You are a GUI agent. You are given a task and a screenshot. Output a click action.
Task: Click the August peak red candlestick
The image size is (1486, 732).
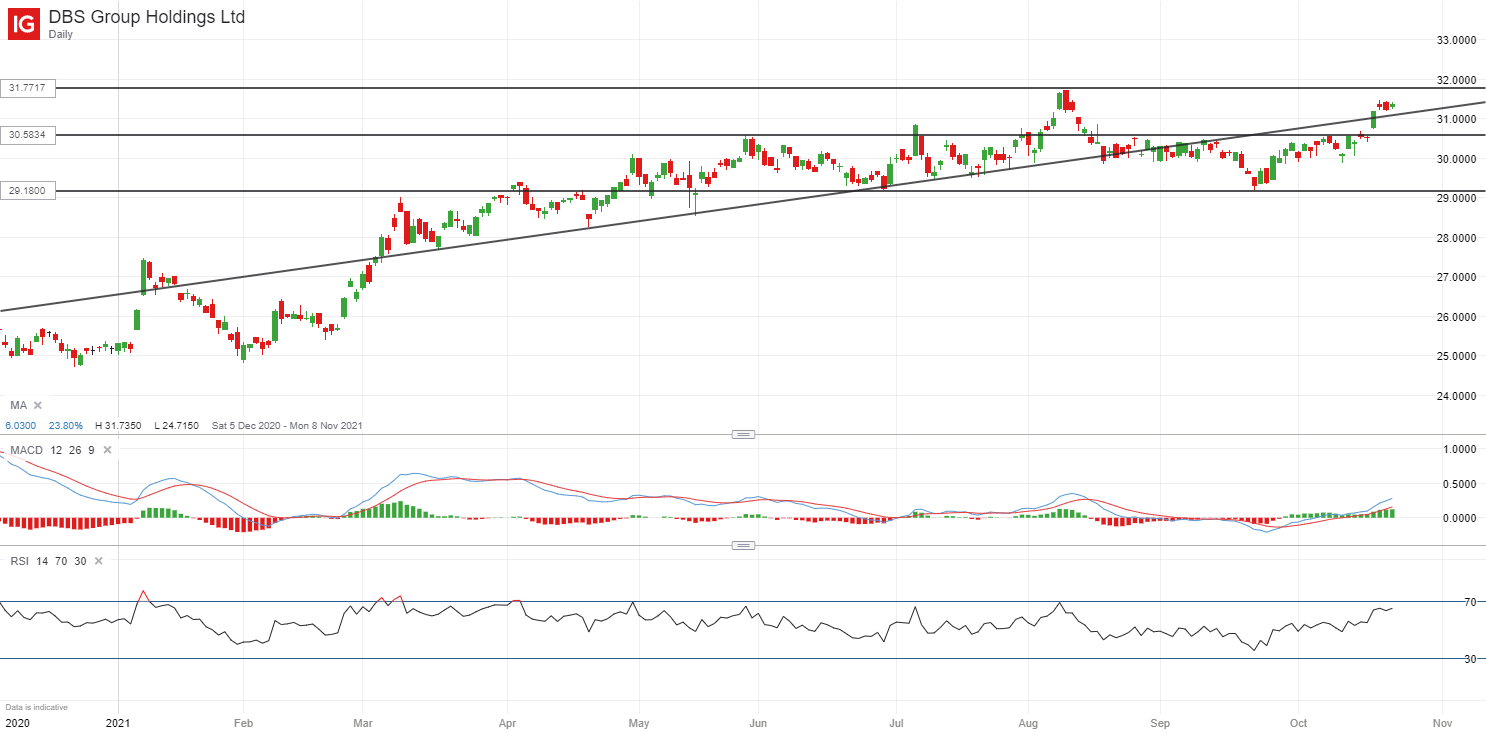click(x=1067, y=99)
